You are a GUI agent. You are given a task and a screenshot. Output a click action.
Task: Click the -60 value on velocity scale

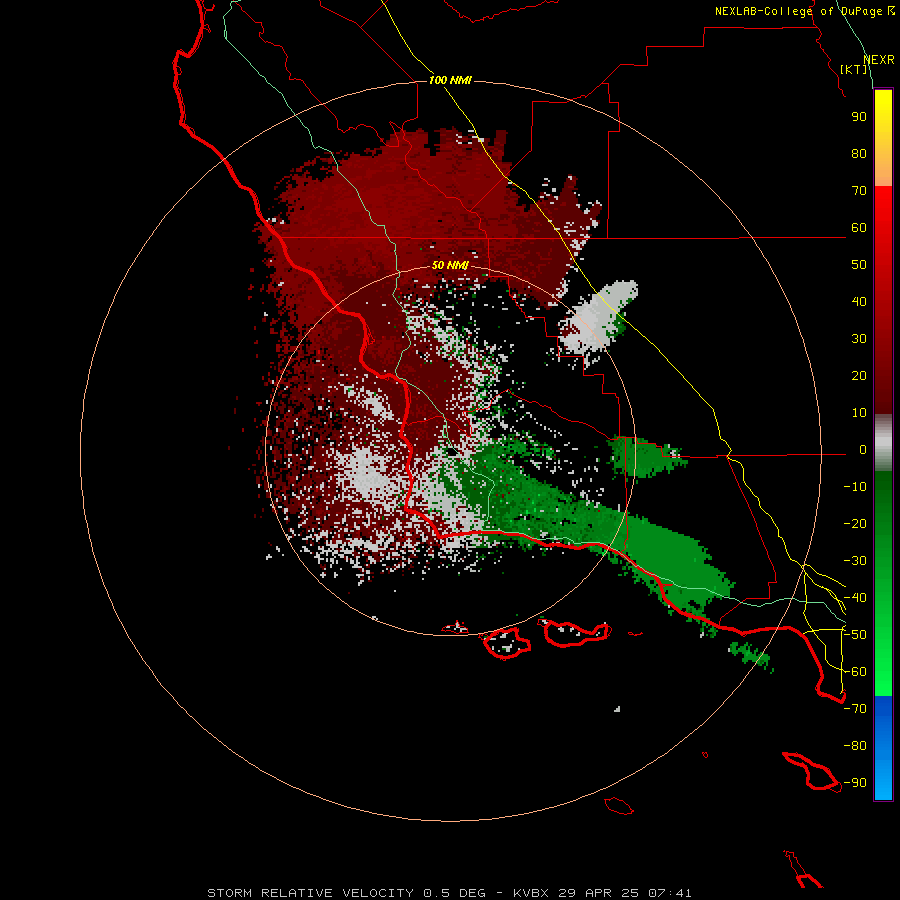pyautogui.click(x=855, y=672)
